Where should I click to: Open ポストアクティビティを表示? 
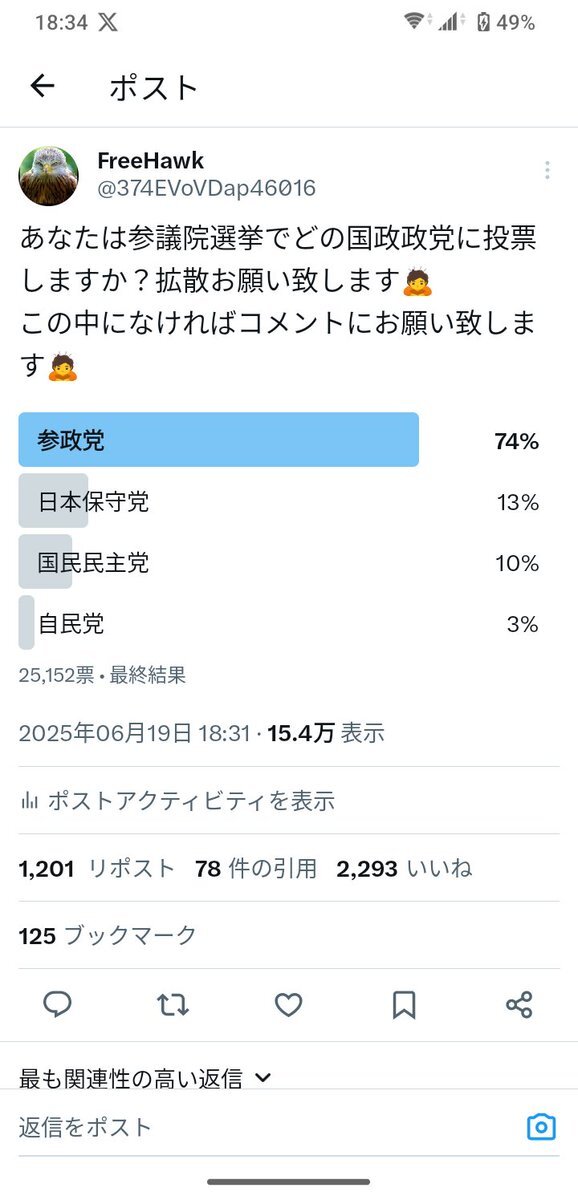pyautogui.click(x=177, y=800)
